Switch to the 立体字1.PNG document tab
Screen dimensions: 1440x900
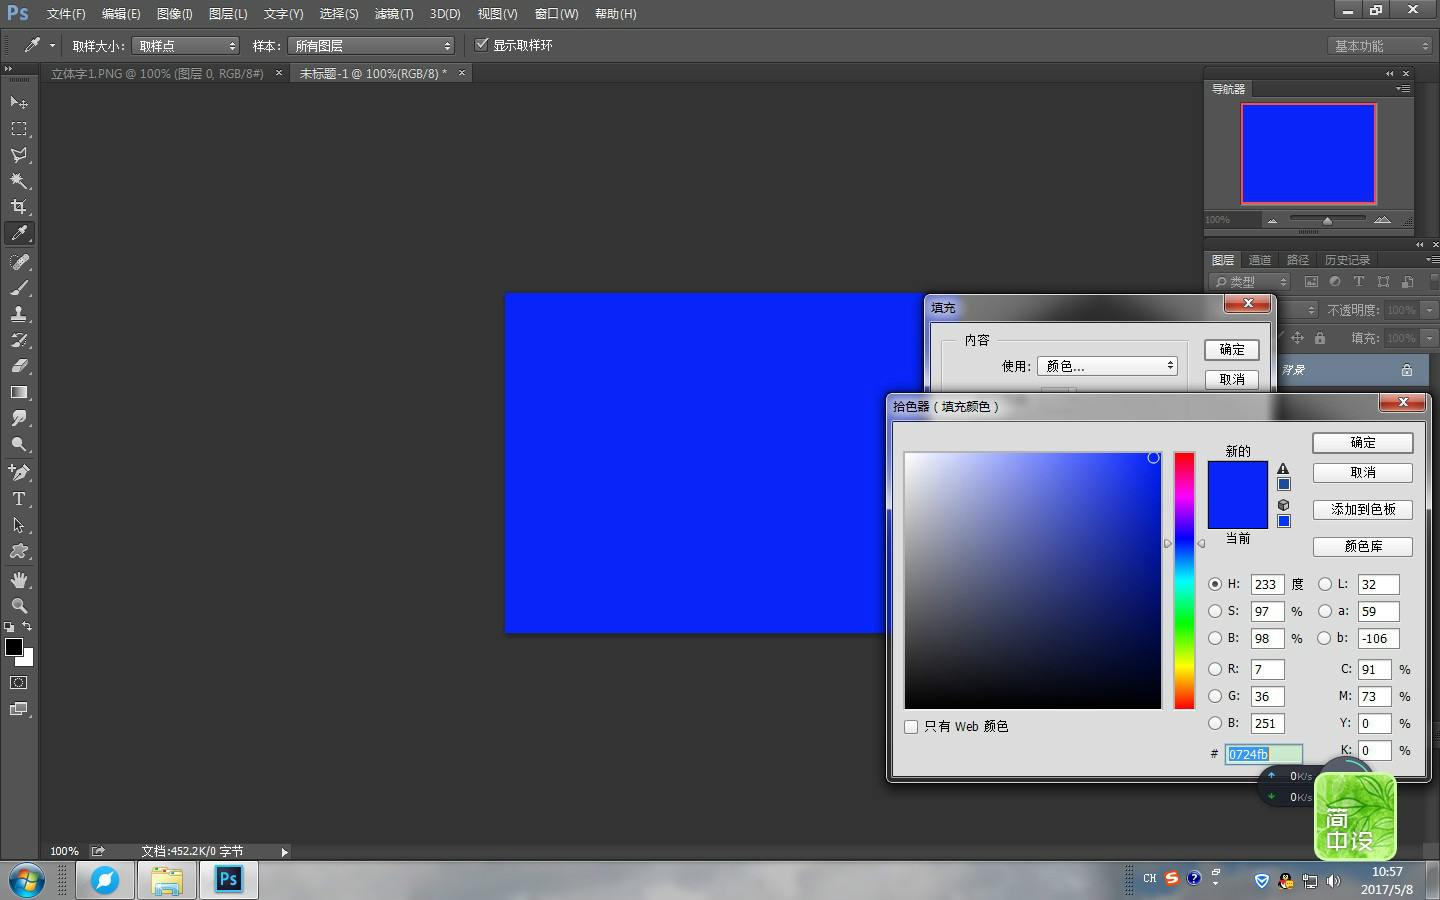157,73
